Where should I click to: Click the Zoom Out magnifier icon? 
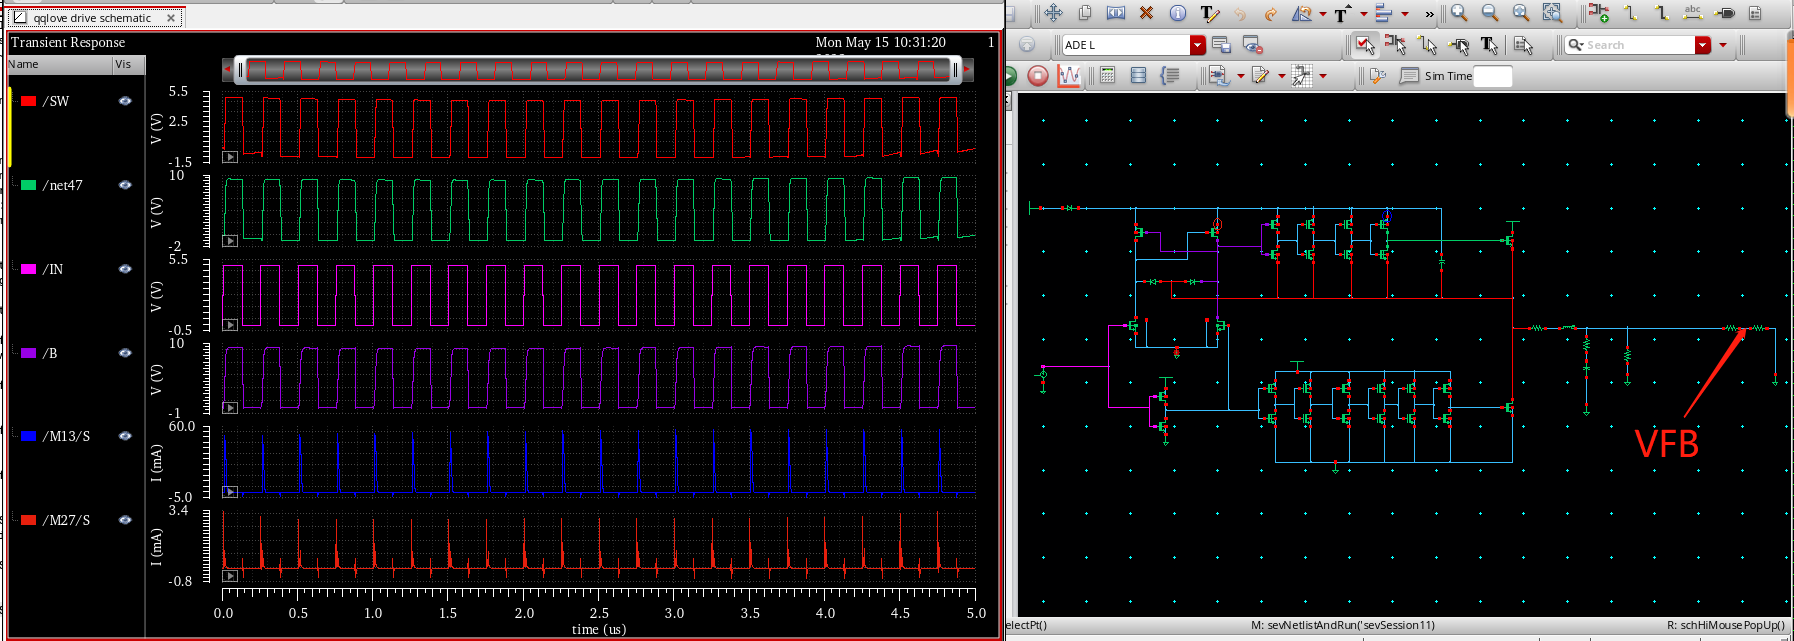[x=1490, y=13]
